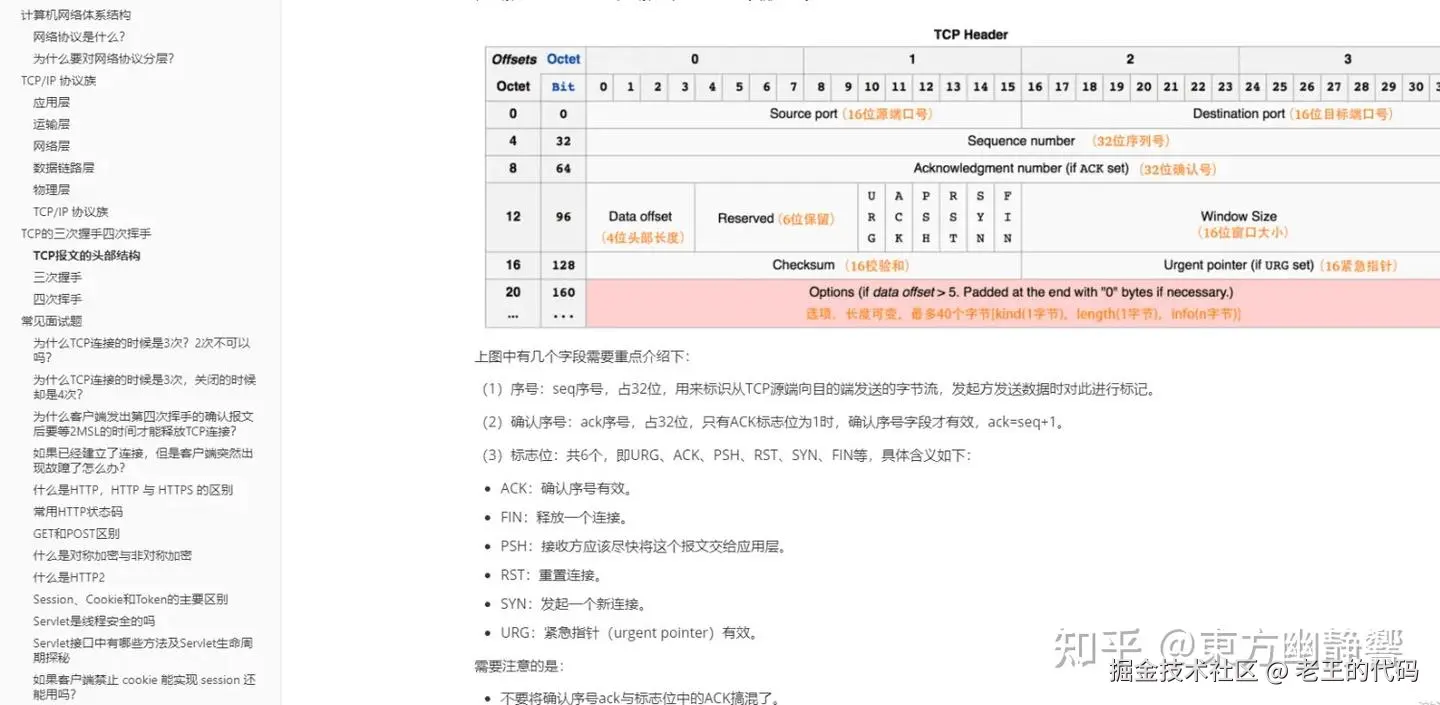Open Session、Cookie和Token的主要区别 entry

coord(130,600)
